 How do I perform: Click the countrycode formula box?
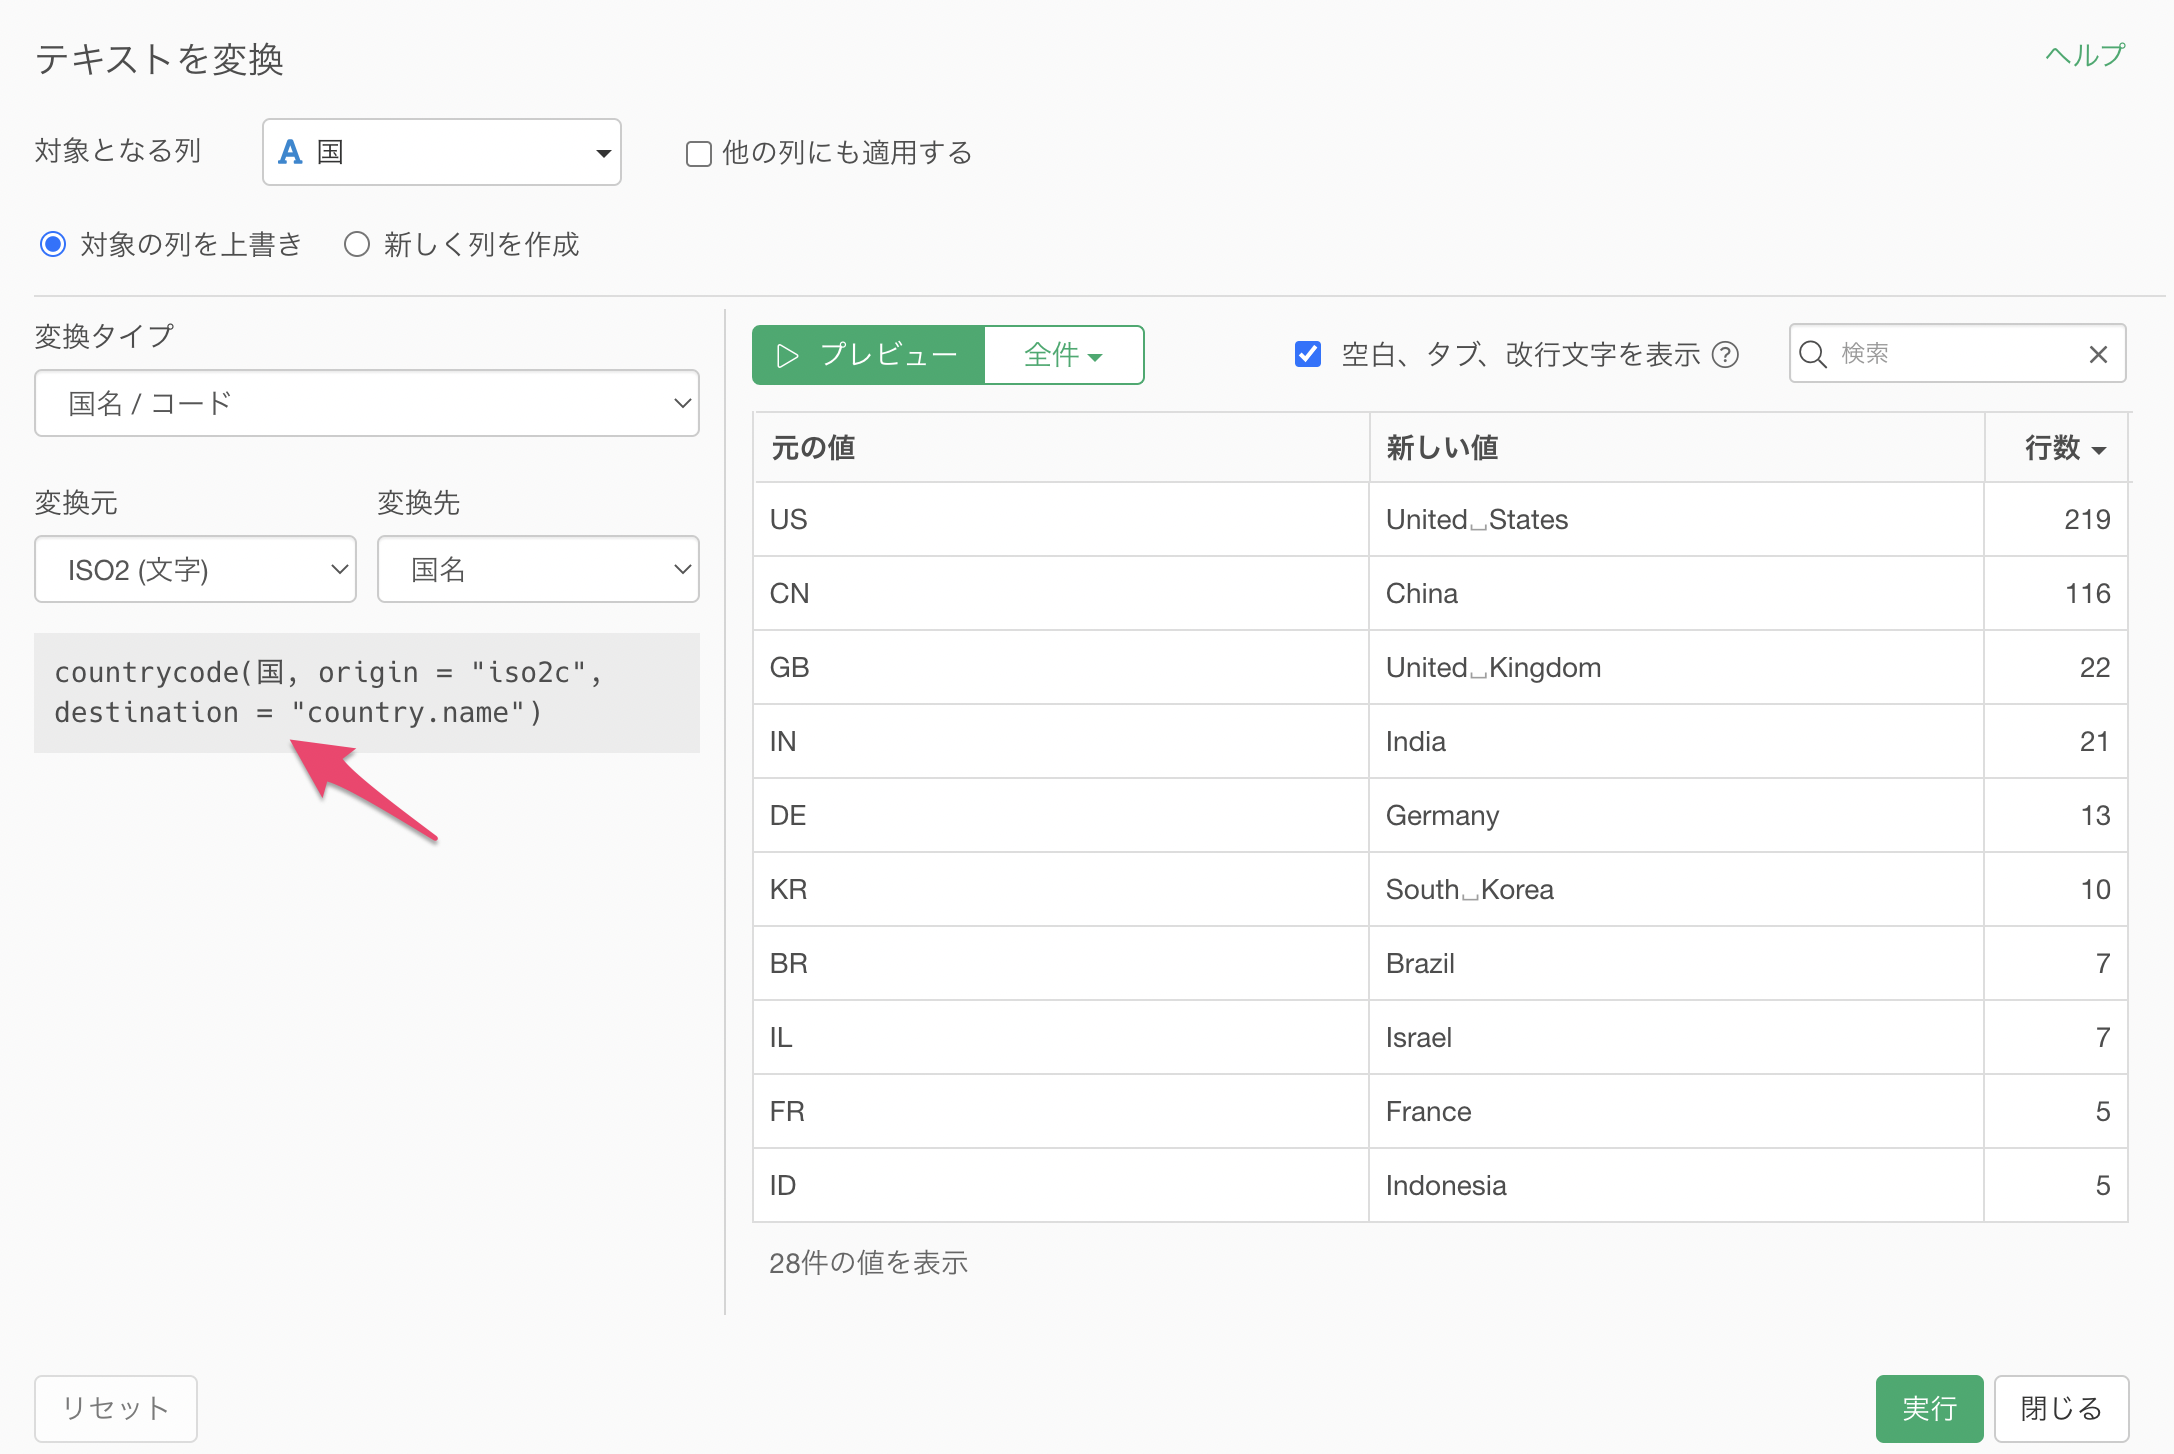(x=367, y=692)
